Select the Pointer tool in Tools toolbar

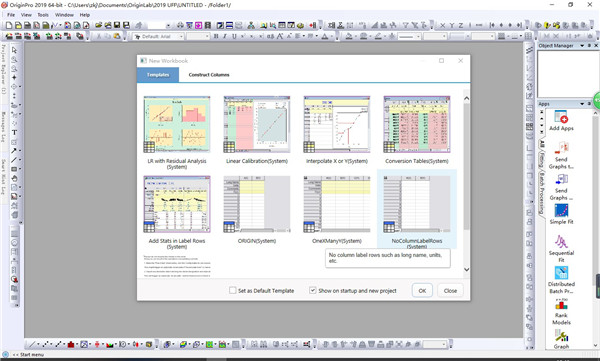point(14,50)
